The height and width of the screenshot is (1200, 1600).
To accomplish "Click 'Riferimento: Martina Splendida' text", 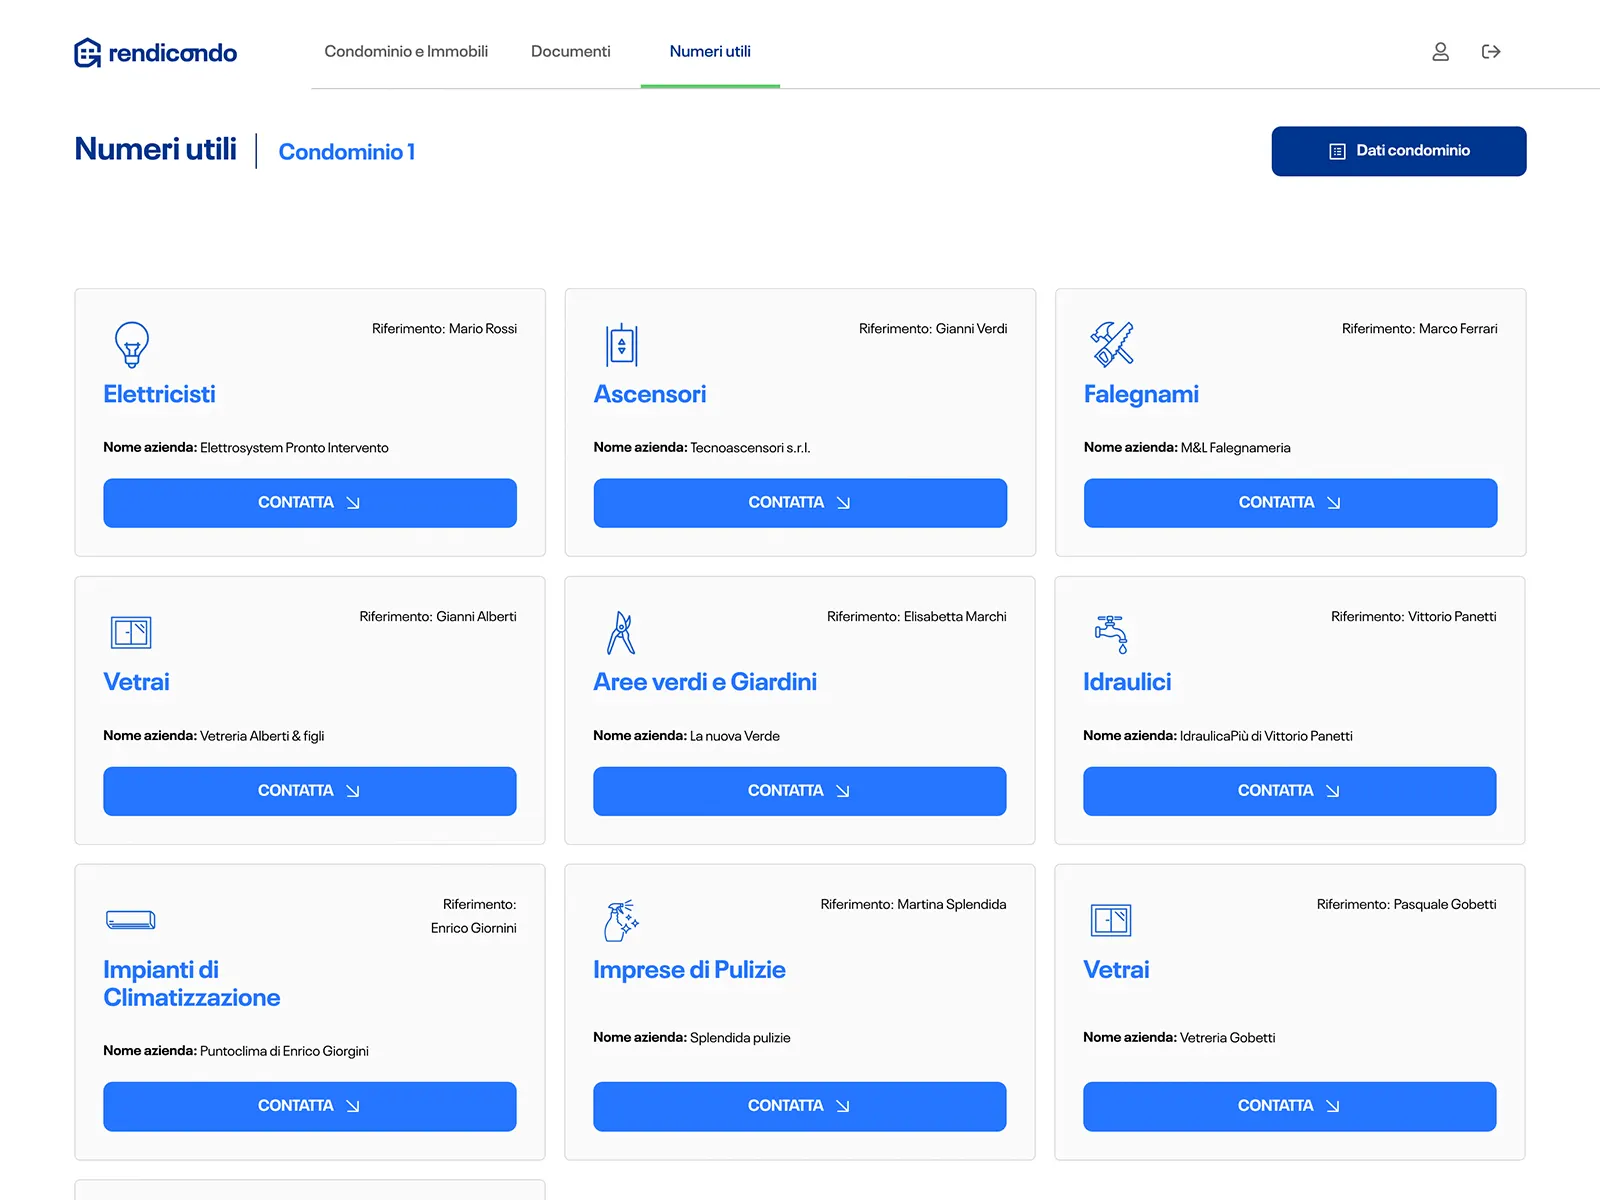I will click(913, 905).
